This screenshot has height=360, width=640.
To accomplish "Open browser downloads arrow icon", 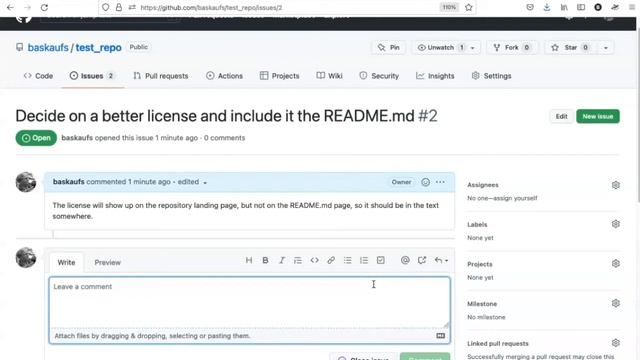I will pos(547,7).
